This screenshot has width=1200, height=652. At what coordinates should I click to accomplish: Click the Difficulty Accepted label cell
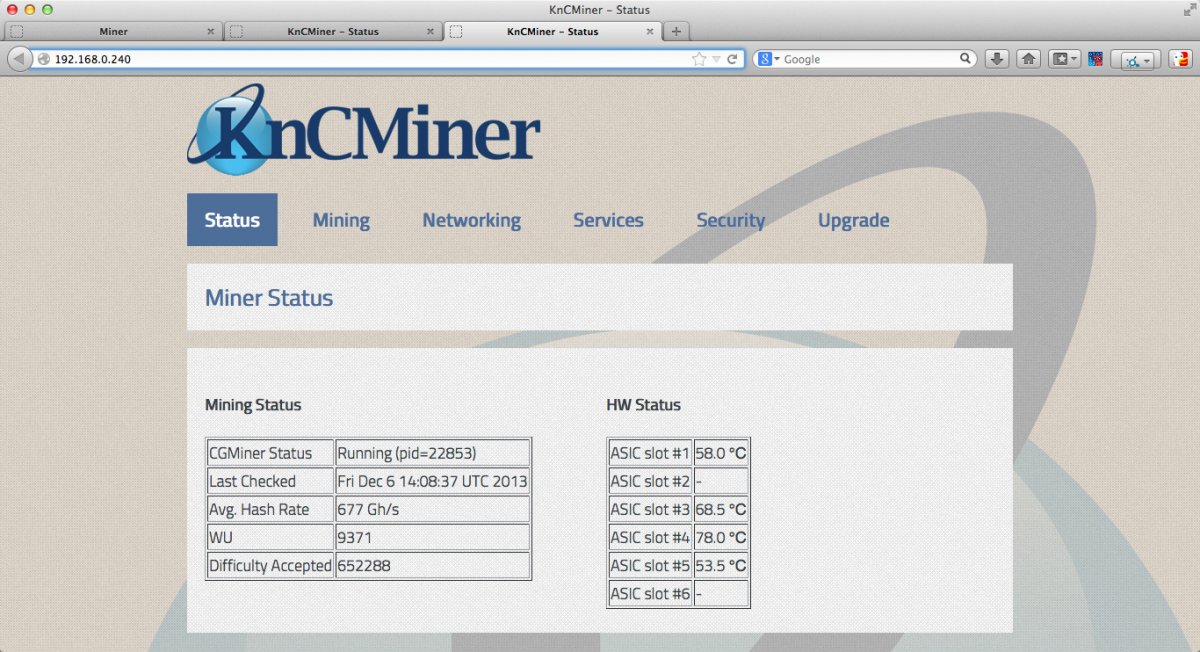point(270,565)
